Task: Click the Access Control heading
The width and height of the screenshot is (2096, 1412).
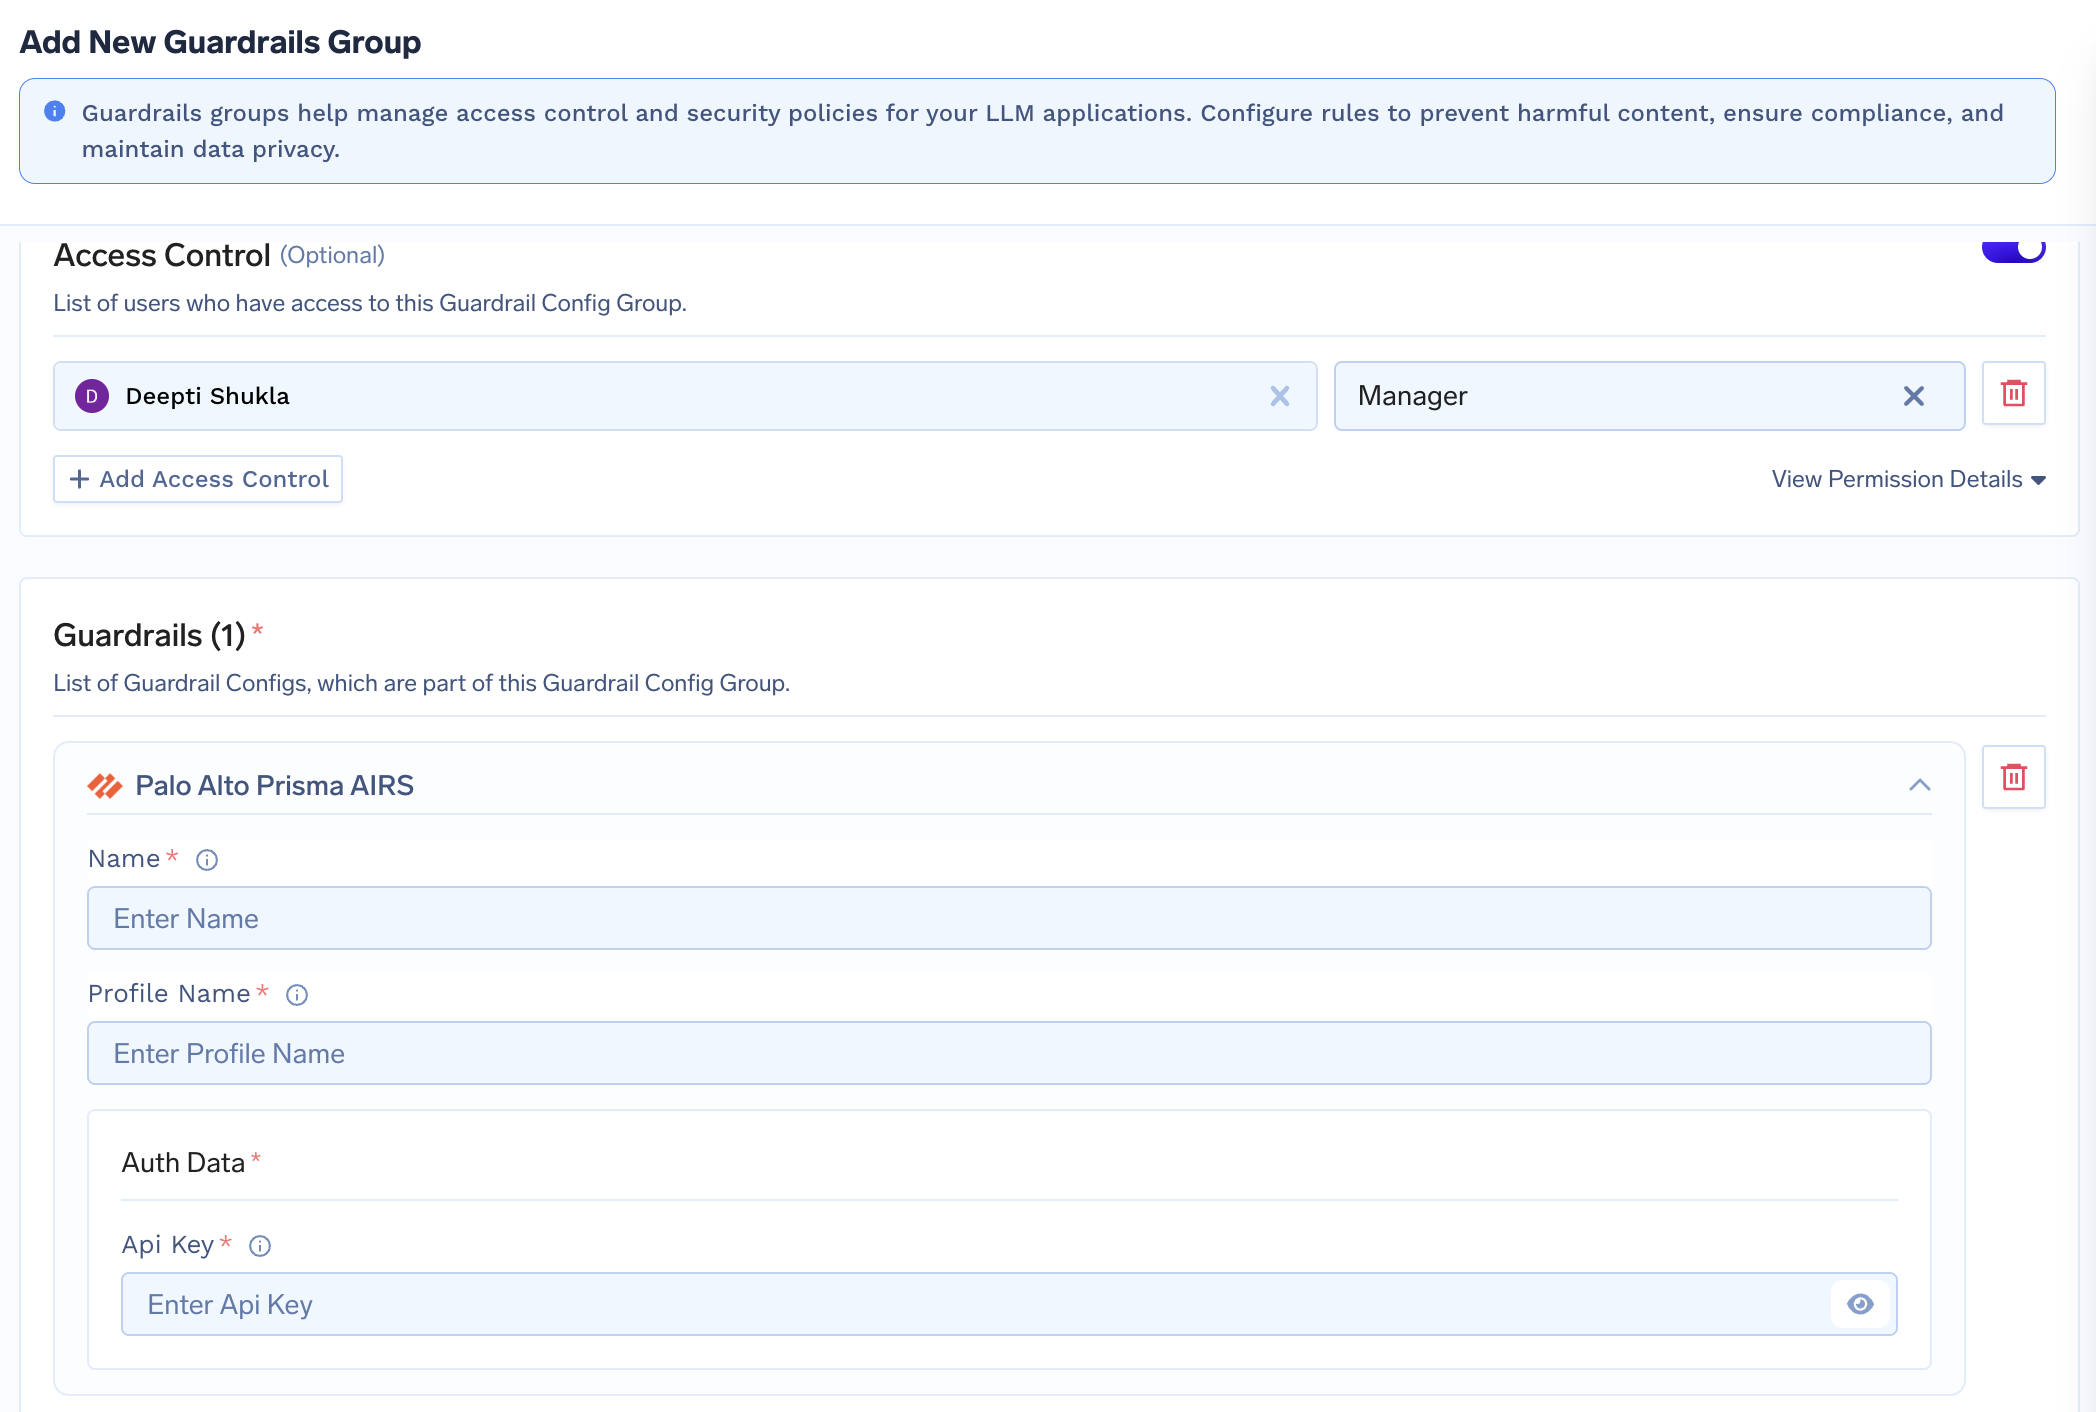Action: pyautogui.click(x=162, y=255)
